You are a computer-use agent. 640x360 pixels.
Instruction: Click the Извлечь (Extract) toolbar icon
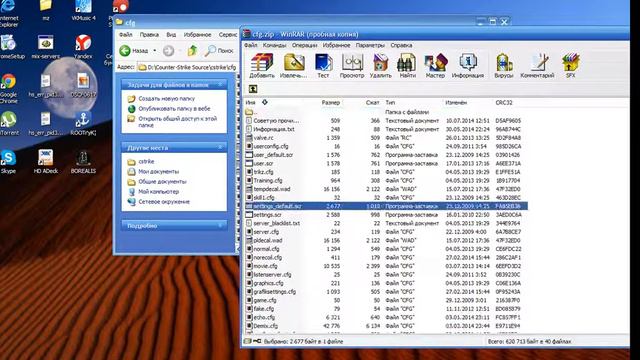293,65
